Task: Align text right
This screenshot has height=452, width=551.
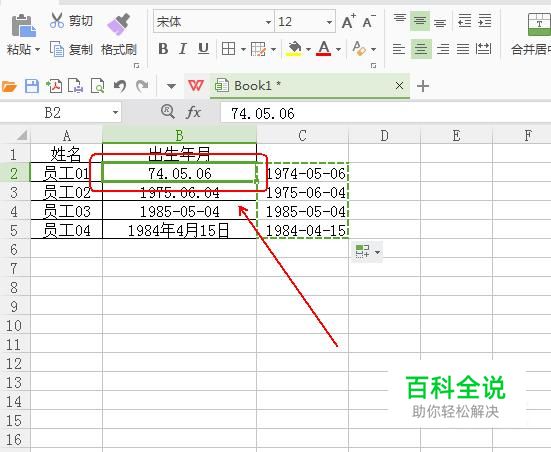Action: [443, 49]
